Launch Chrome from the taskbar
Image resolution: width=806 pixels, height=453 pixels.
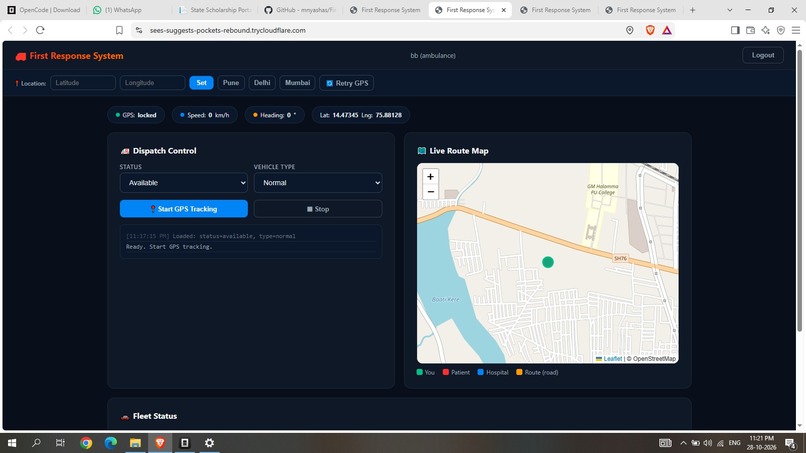pyautogui.click(x=86, y=443)
